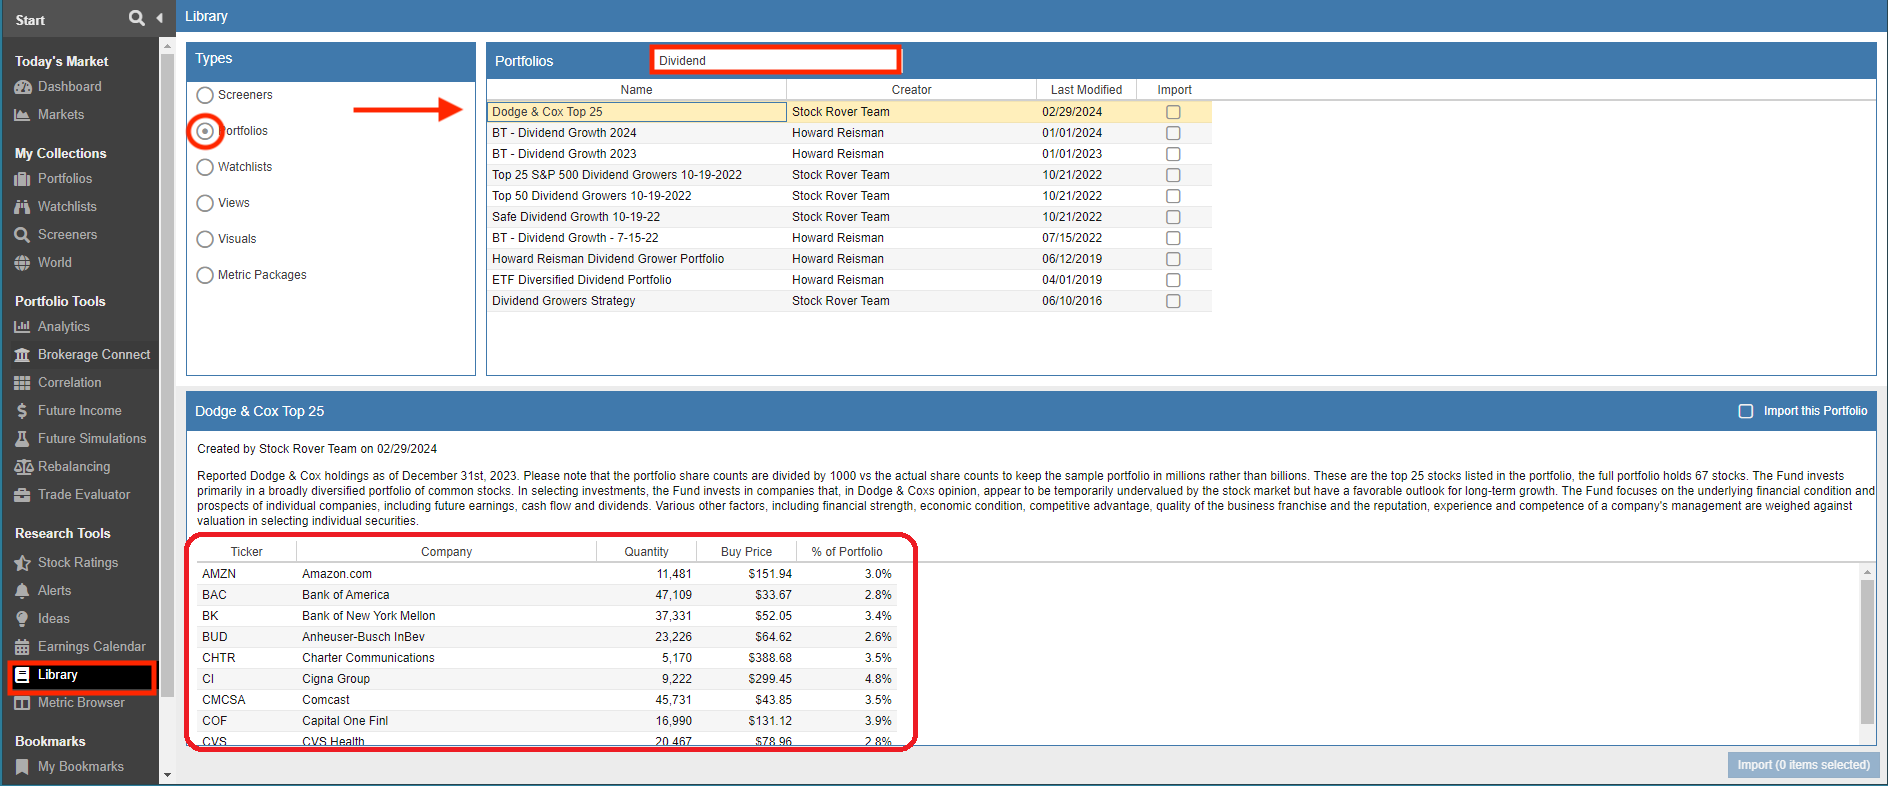Click the Import (0 items selected) button
1888x786 pixels.
point(1803,765)
